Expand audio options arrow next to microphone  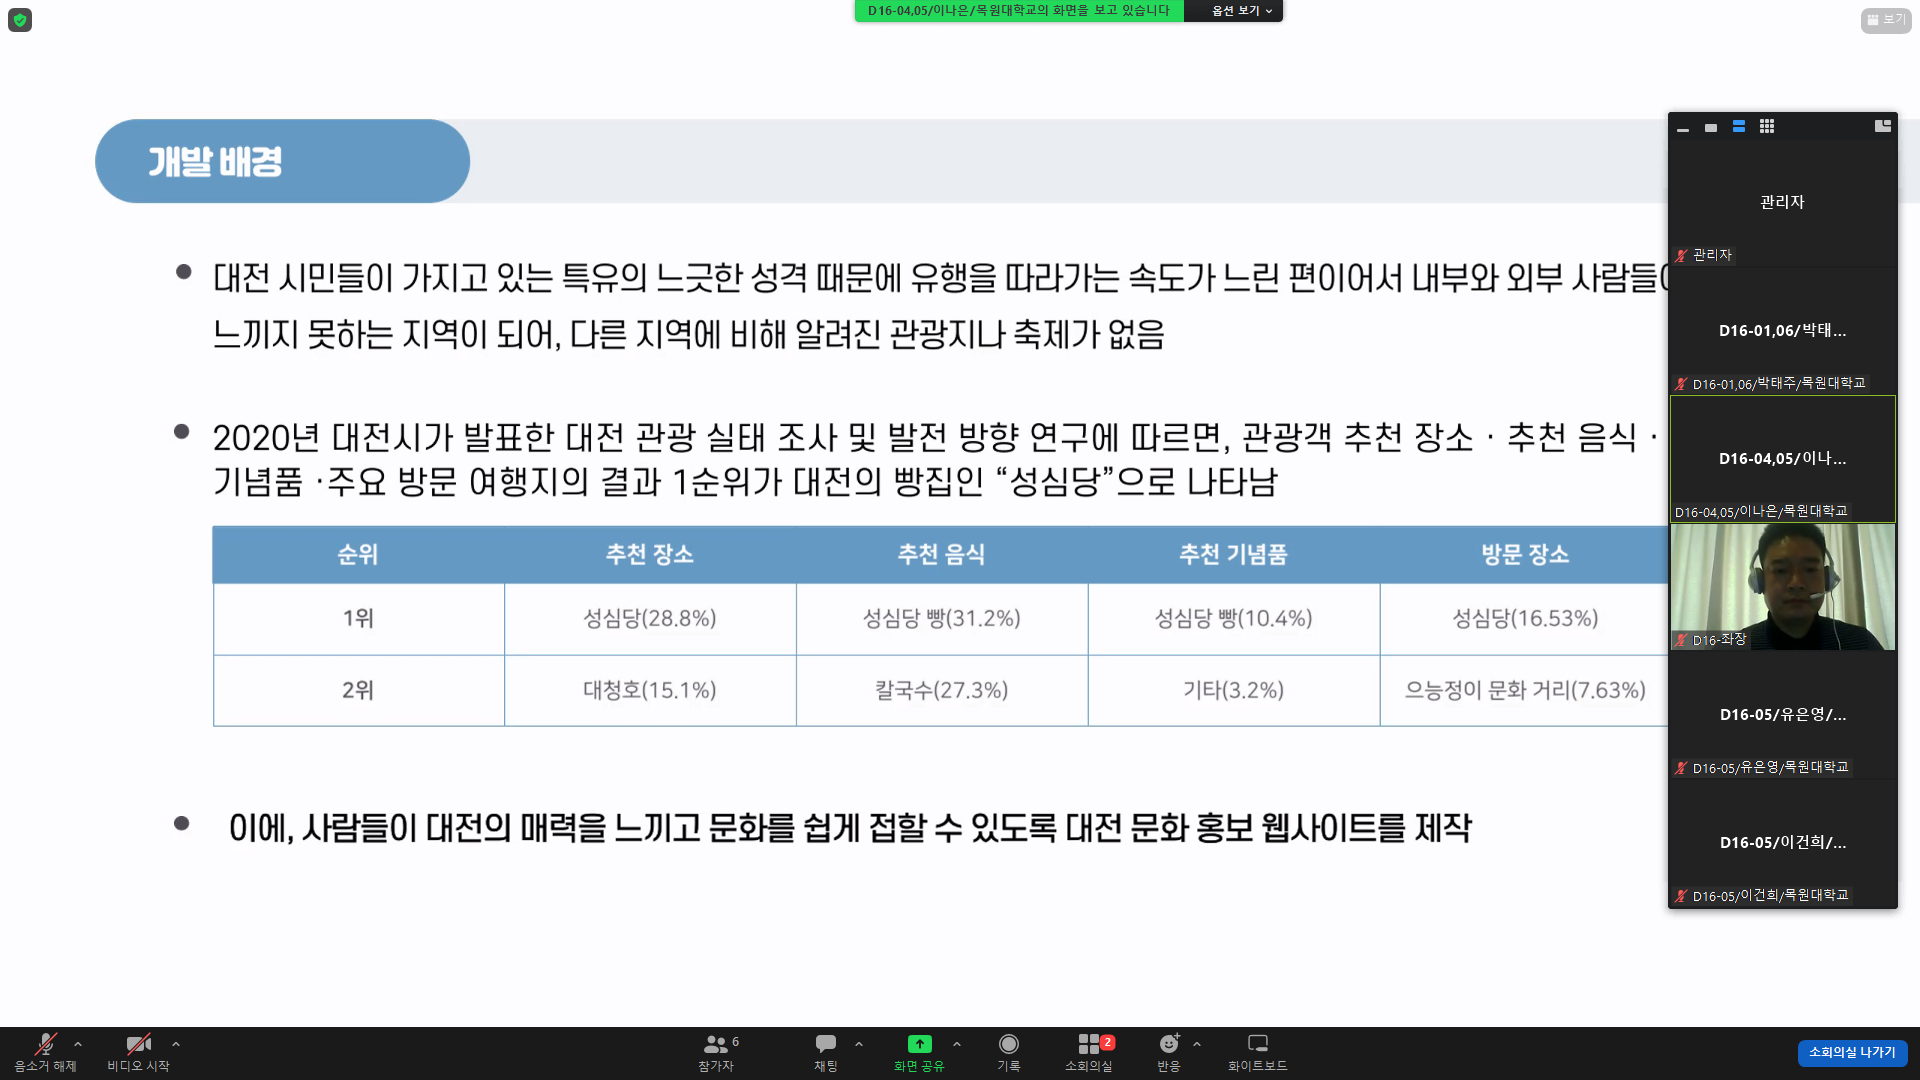78,1044
